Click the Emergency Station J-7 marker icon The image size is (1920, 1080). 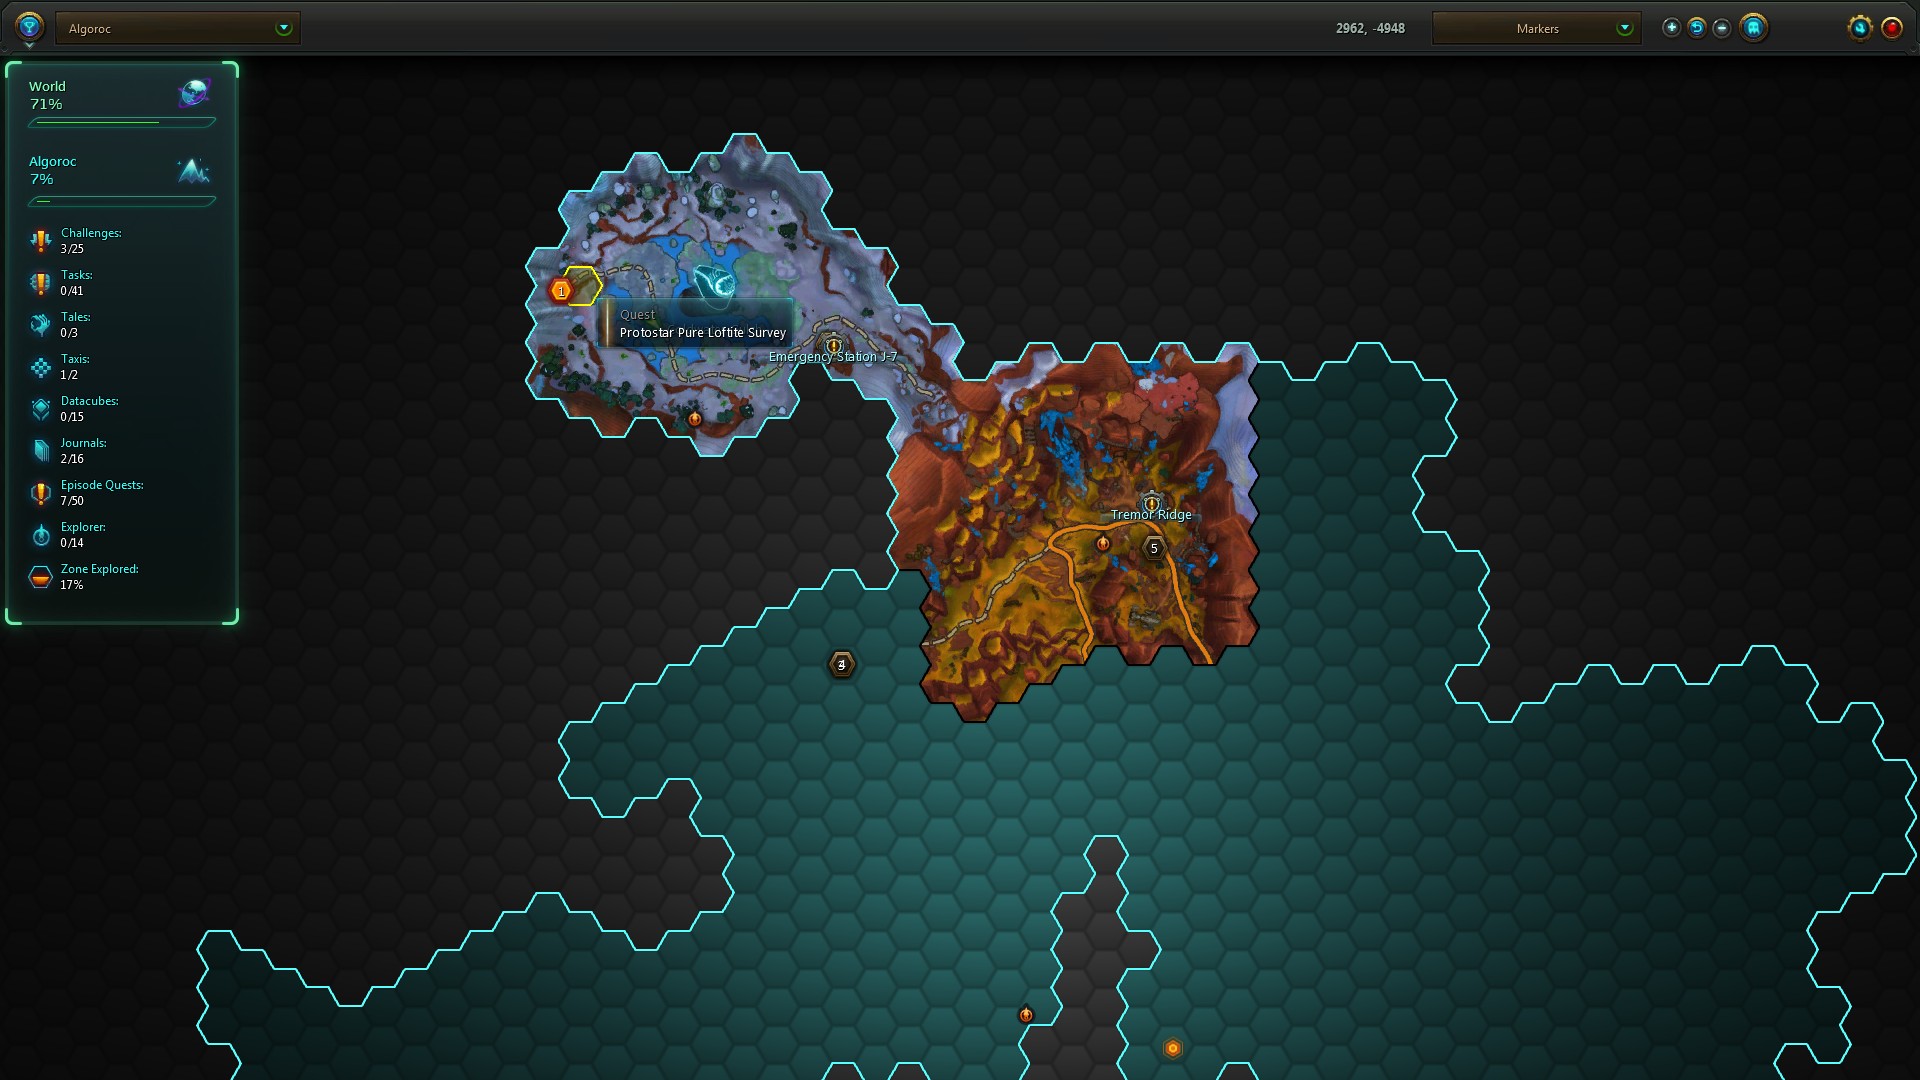coord(833,345)
